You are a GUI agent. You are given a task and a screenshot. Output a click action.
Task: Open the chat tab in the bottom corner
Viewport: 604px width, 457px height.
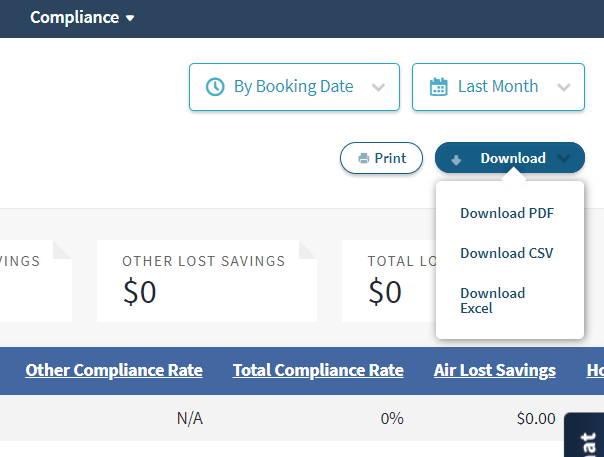click(585, 438)
